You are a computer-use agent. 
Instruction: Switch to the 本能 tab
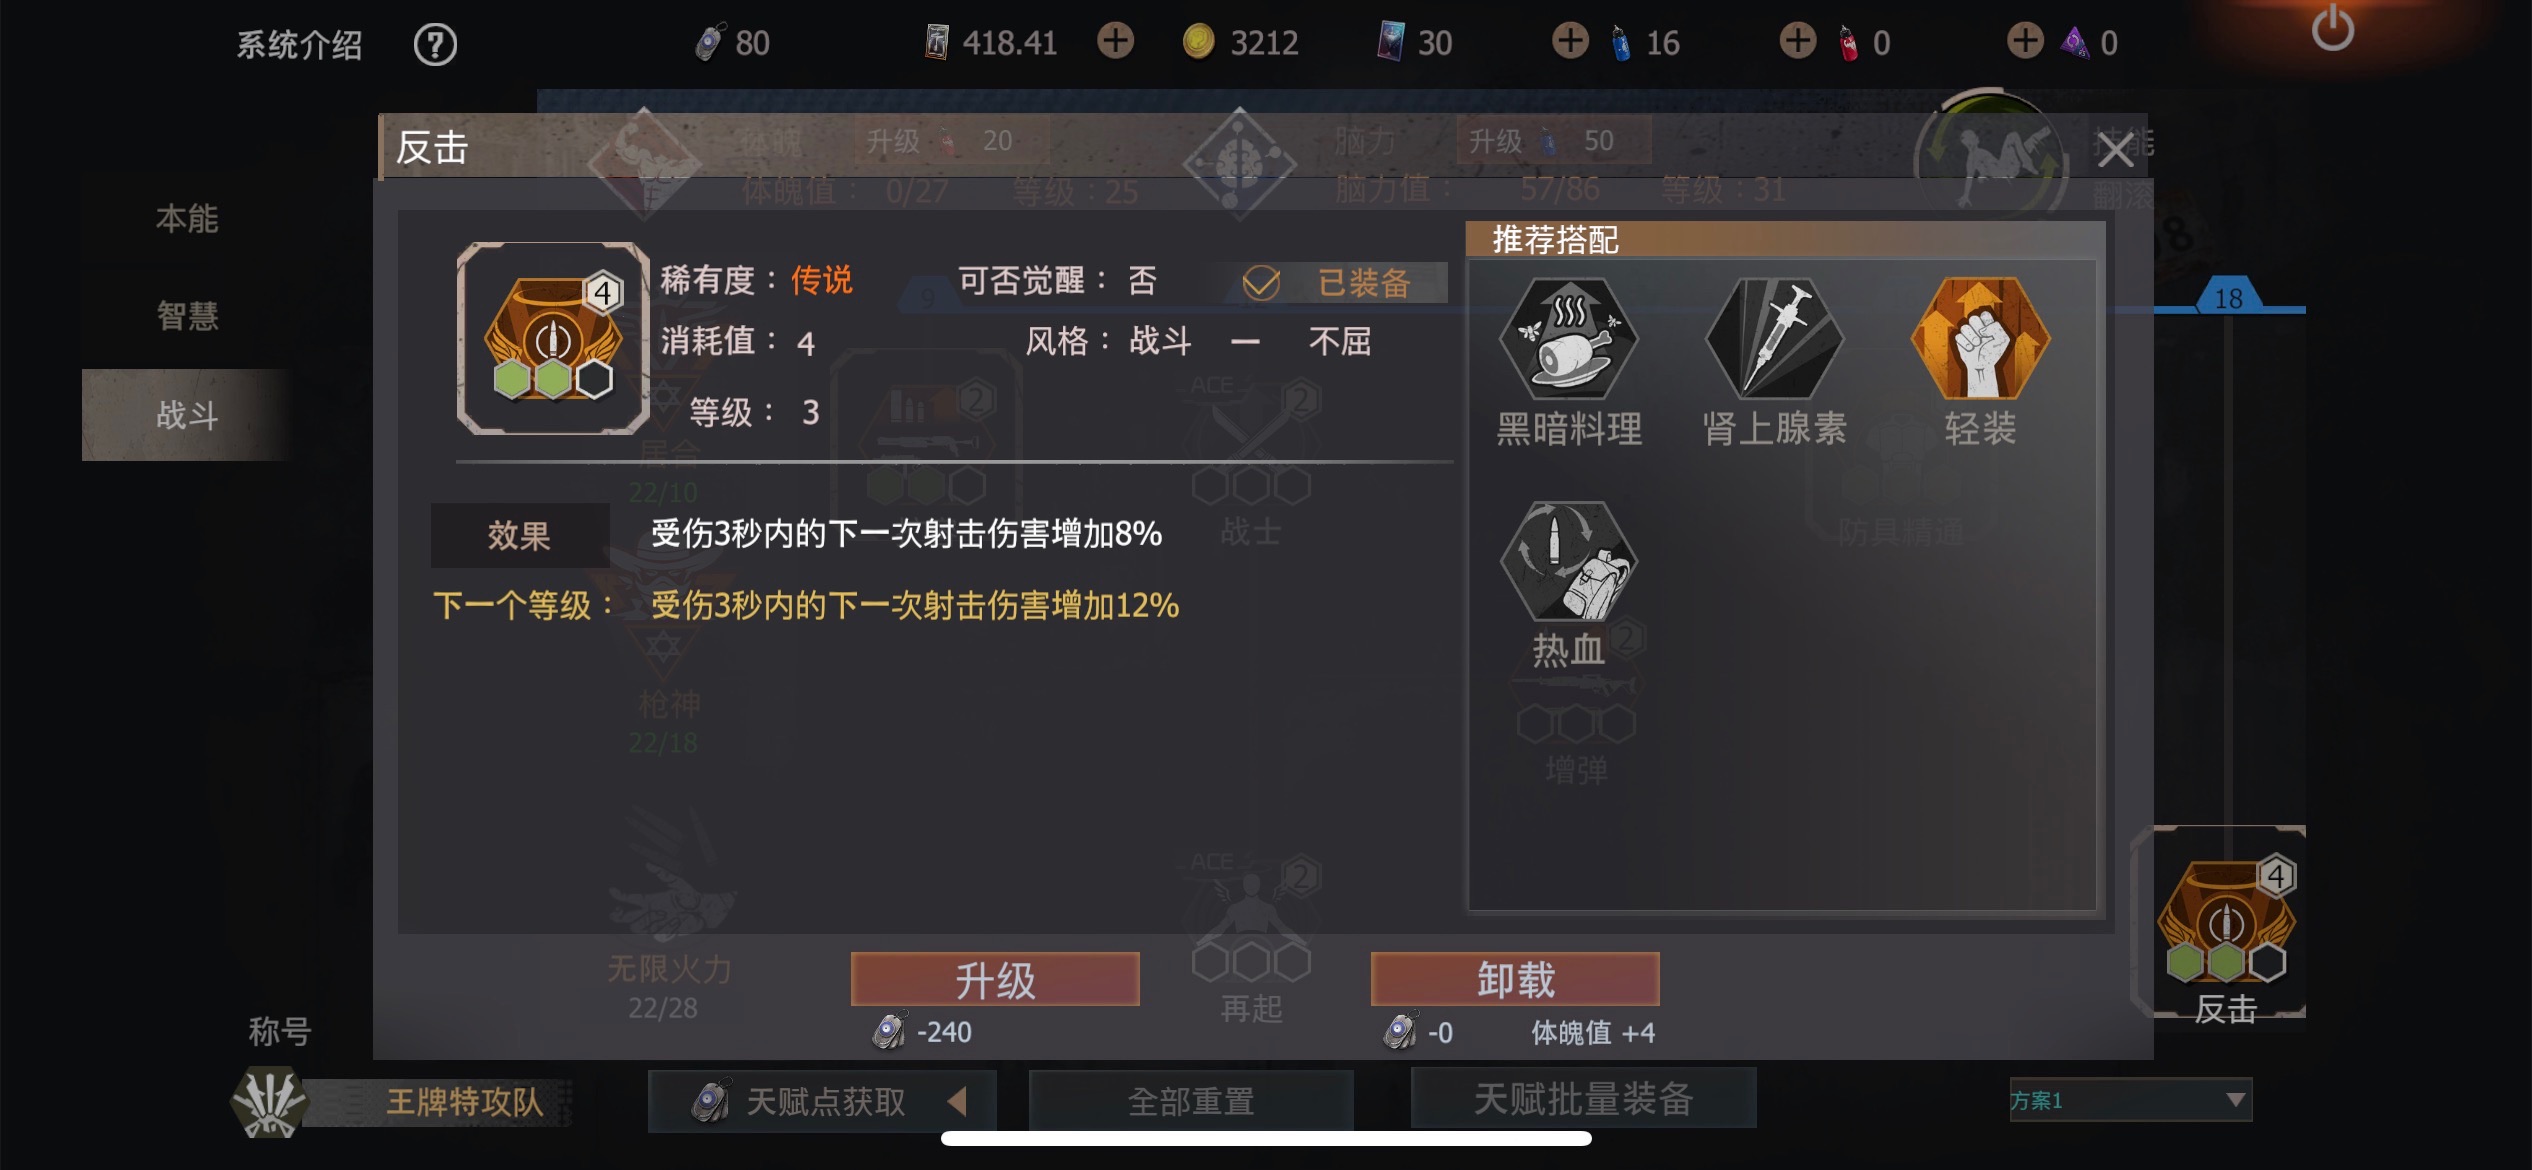187,218
